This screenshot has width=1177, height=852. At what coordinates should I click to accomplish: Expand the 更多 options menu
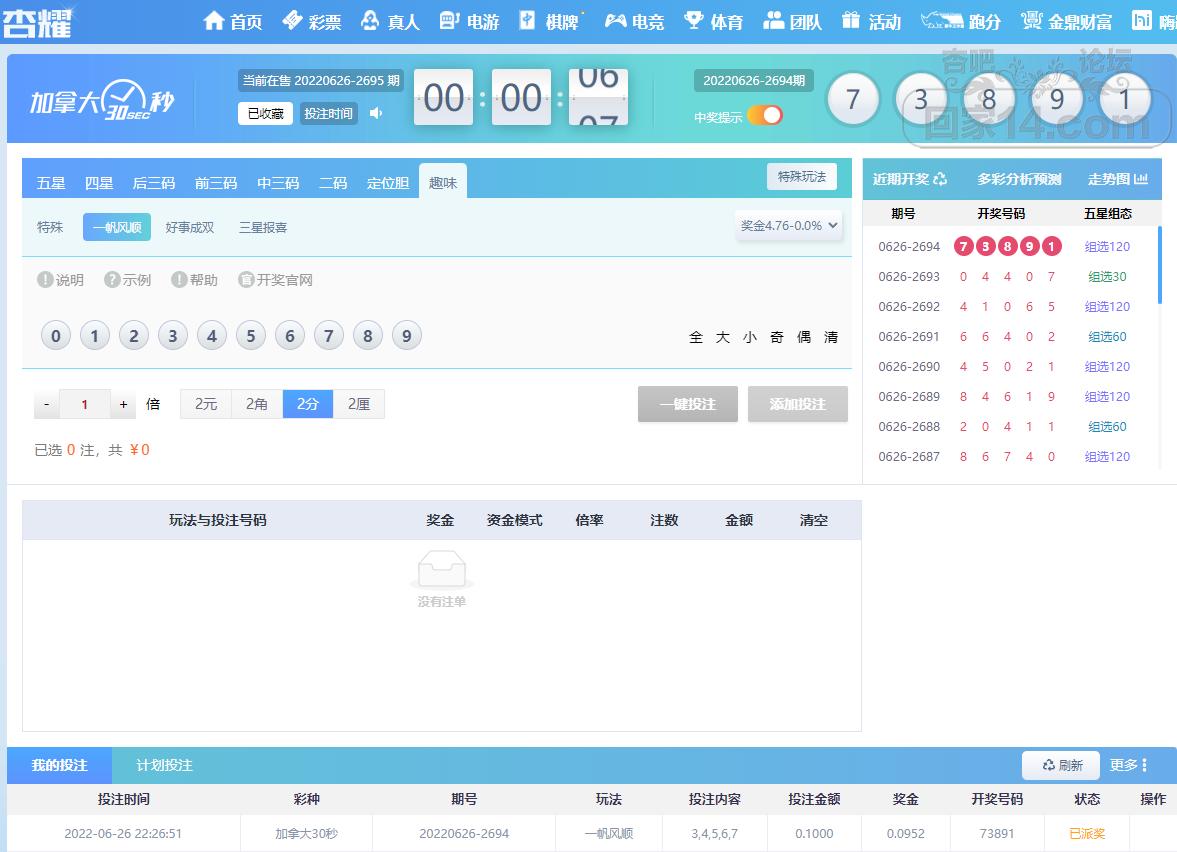[x=1129, y=765]
